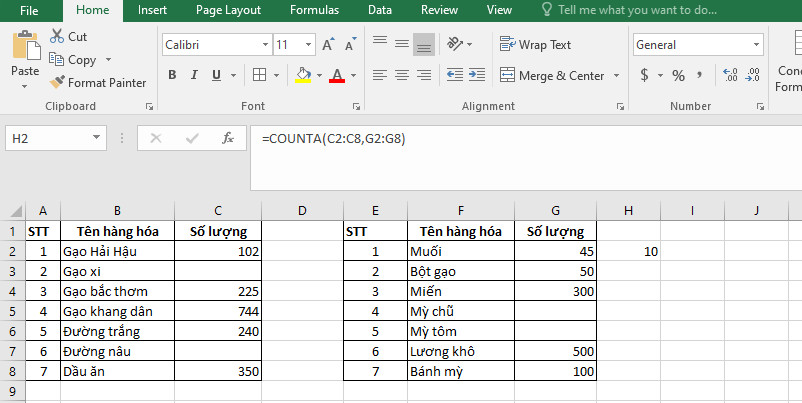
Task: Toggle Bottom Align button
Action: click(x=424, y=45)
